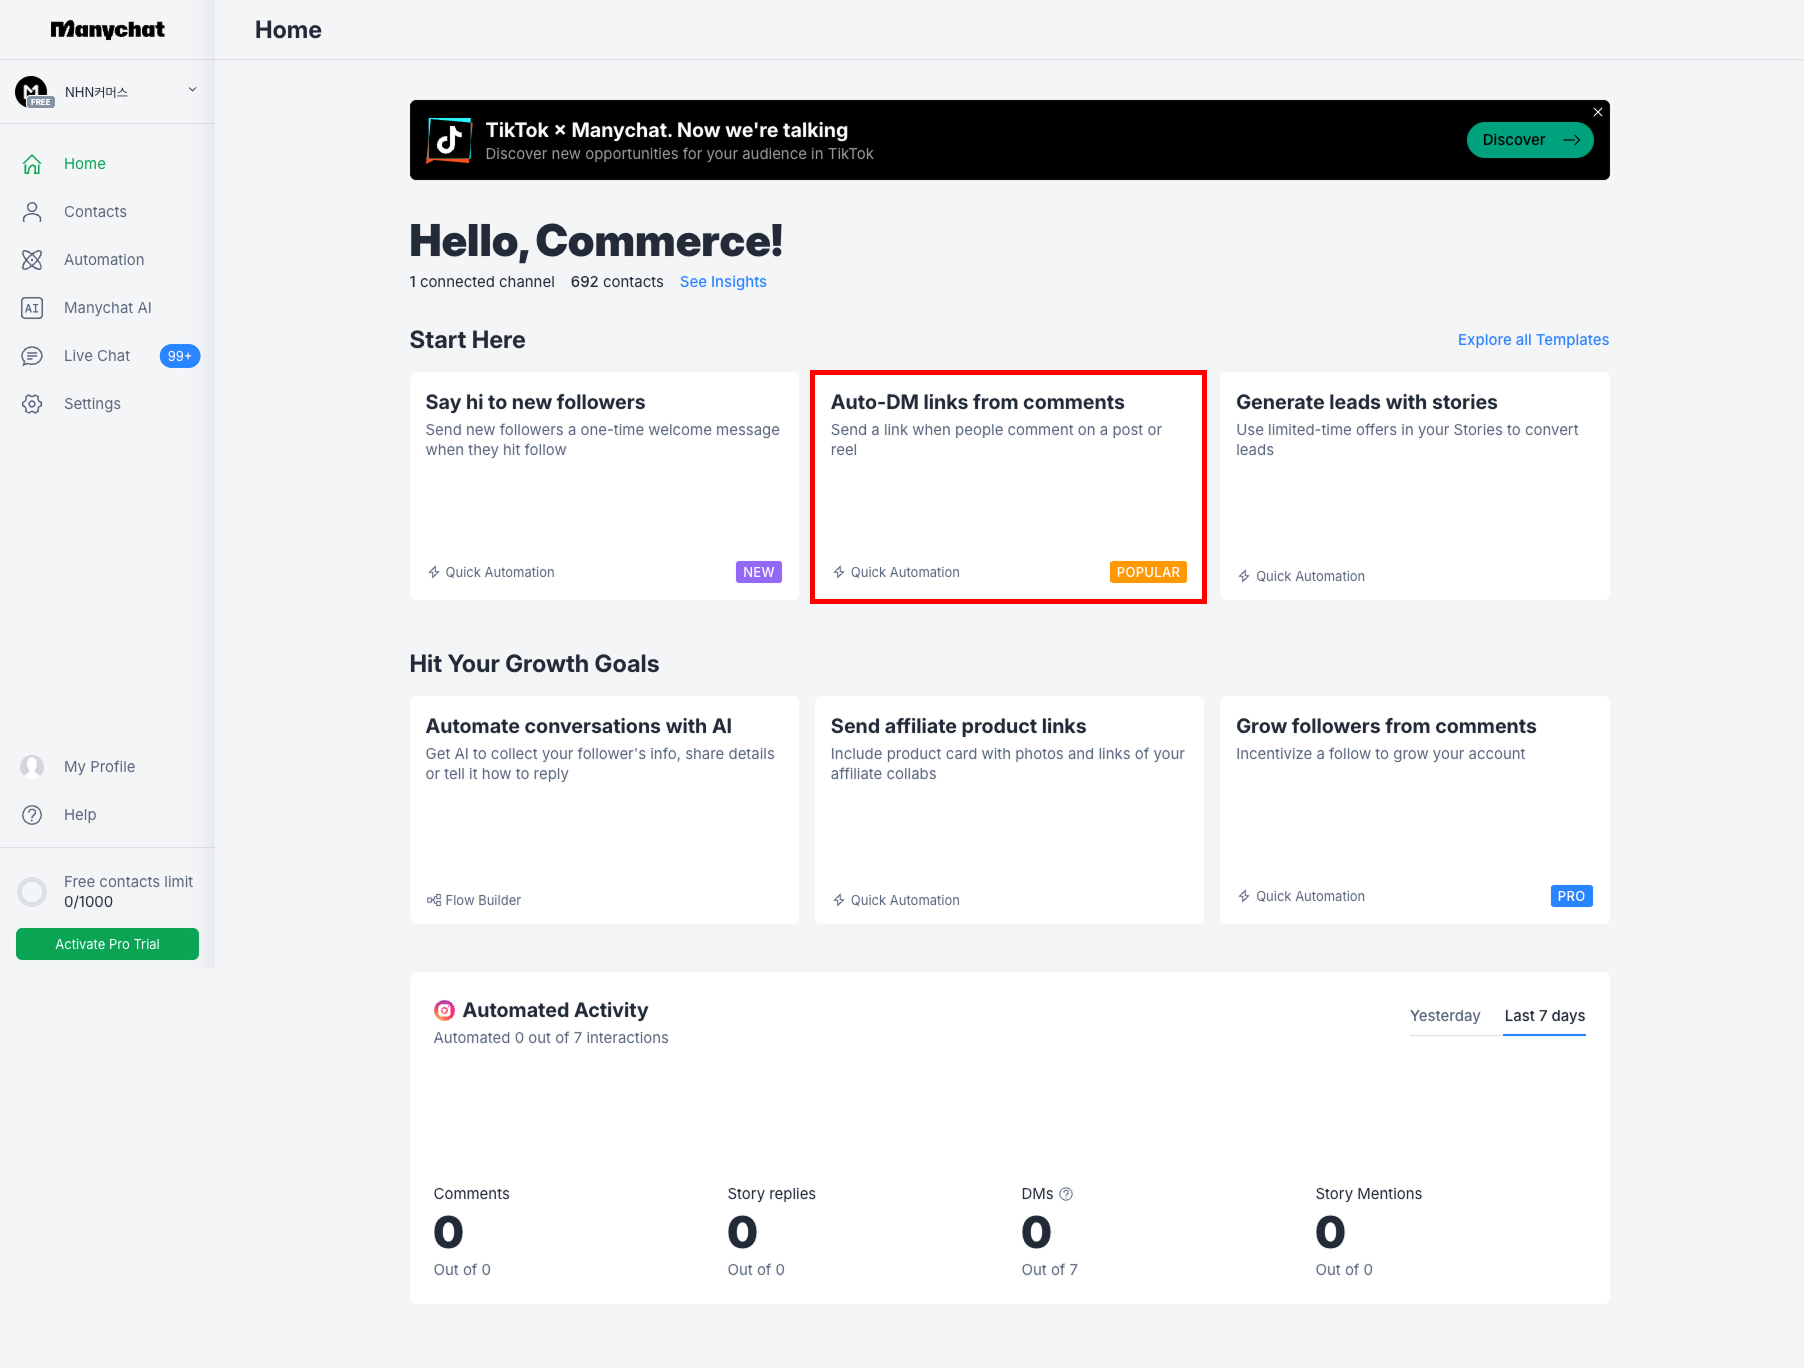Image resolution: width=1804 pixels, height=1368 pixels.
Task: Switch to the Yesterday tab
Action: point(1444,1016)
